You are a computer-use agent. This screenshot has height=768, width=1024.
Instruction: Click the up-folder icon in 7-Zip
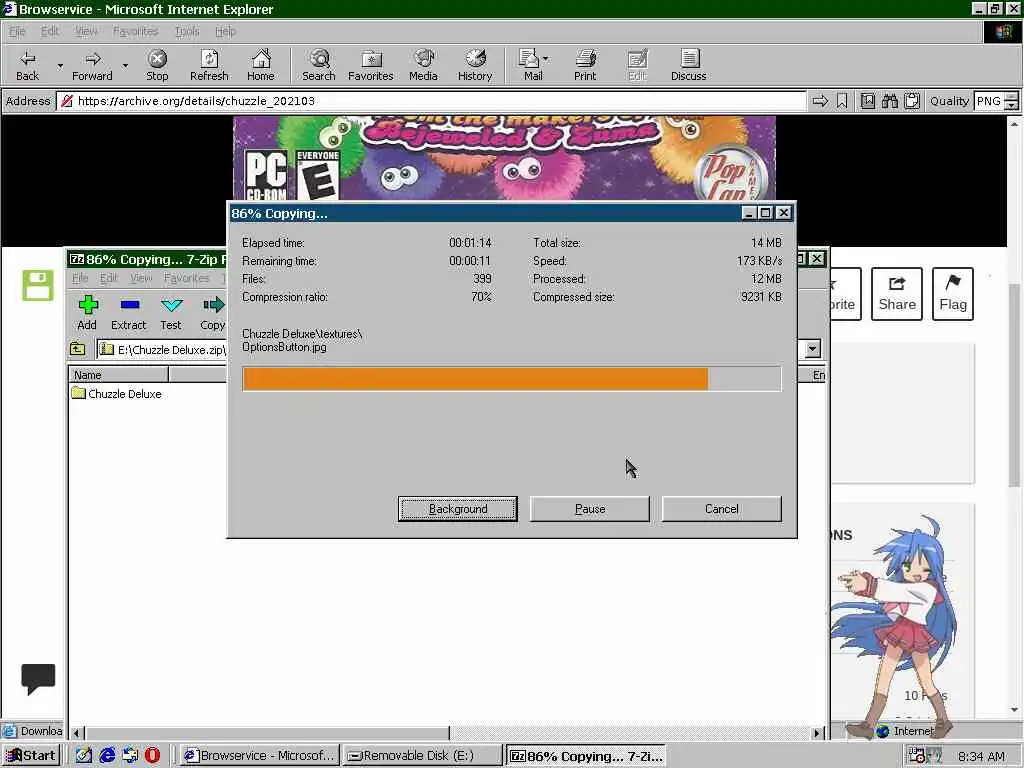[78, 349]
